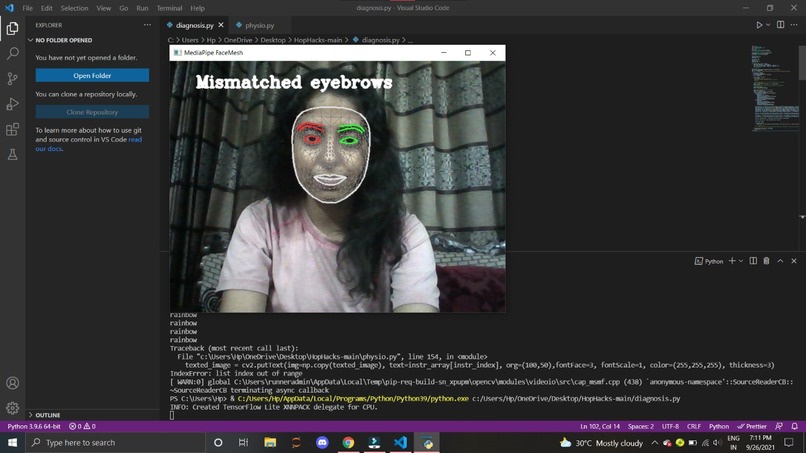Run Python file with the play icon
The width and height of the screenshot is (806, 453).
[759, 25]
